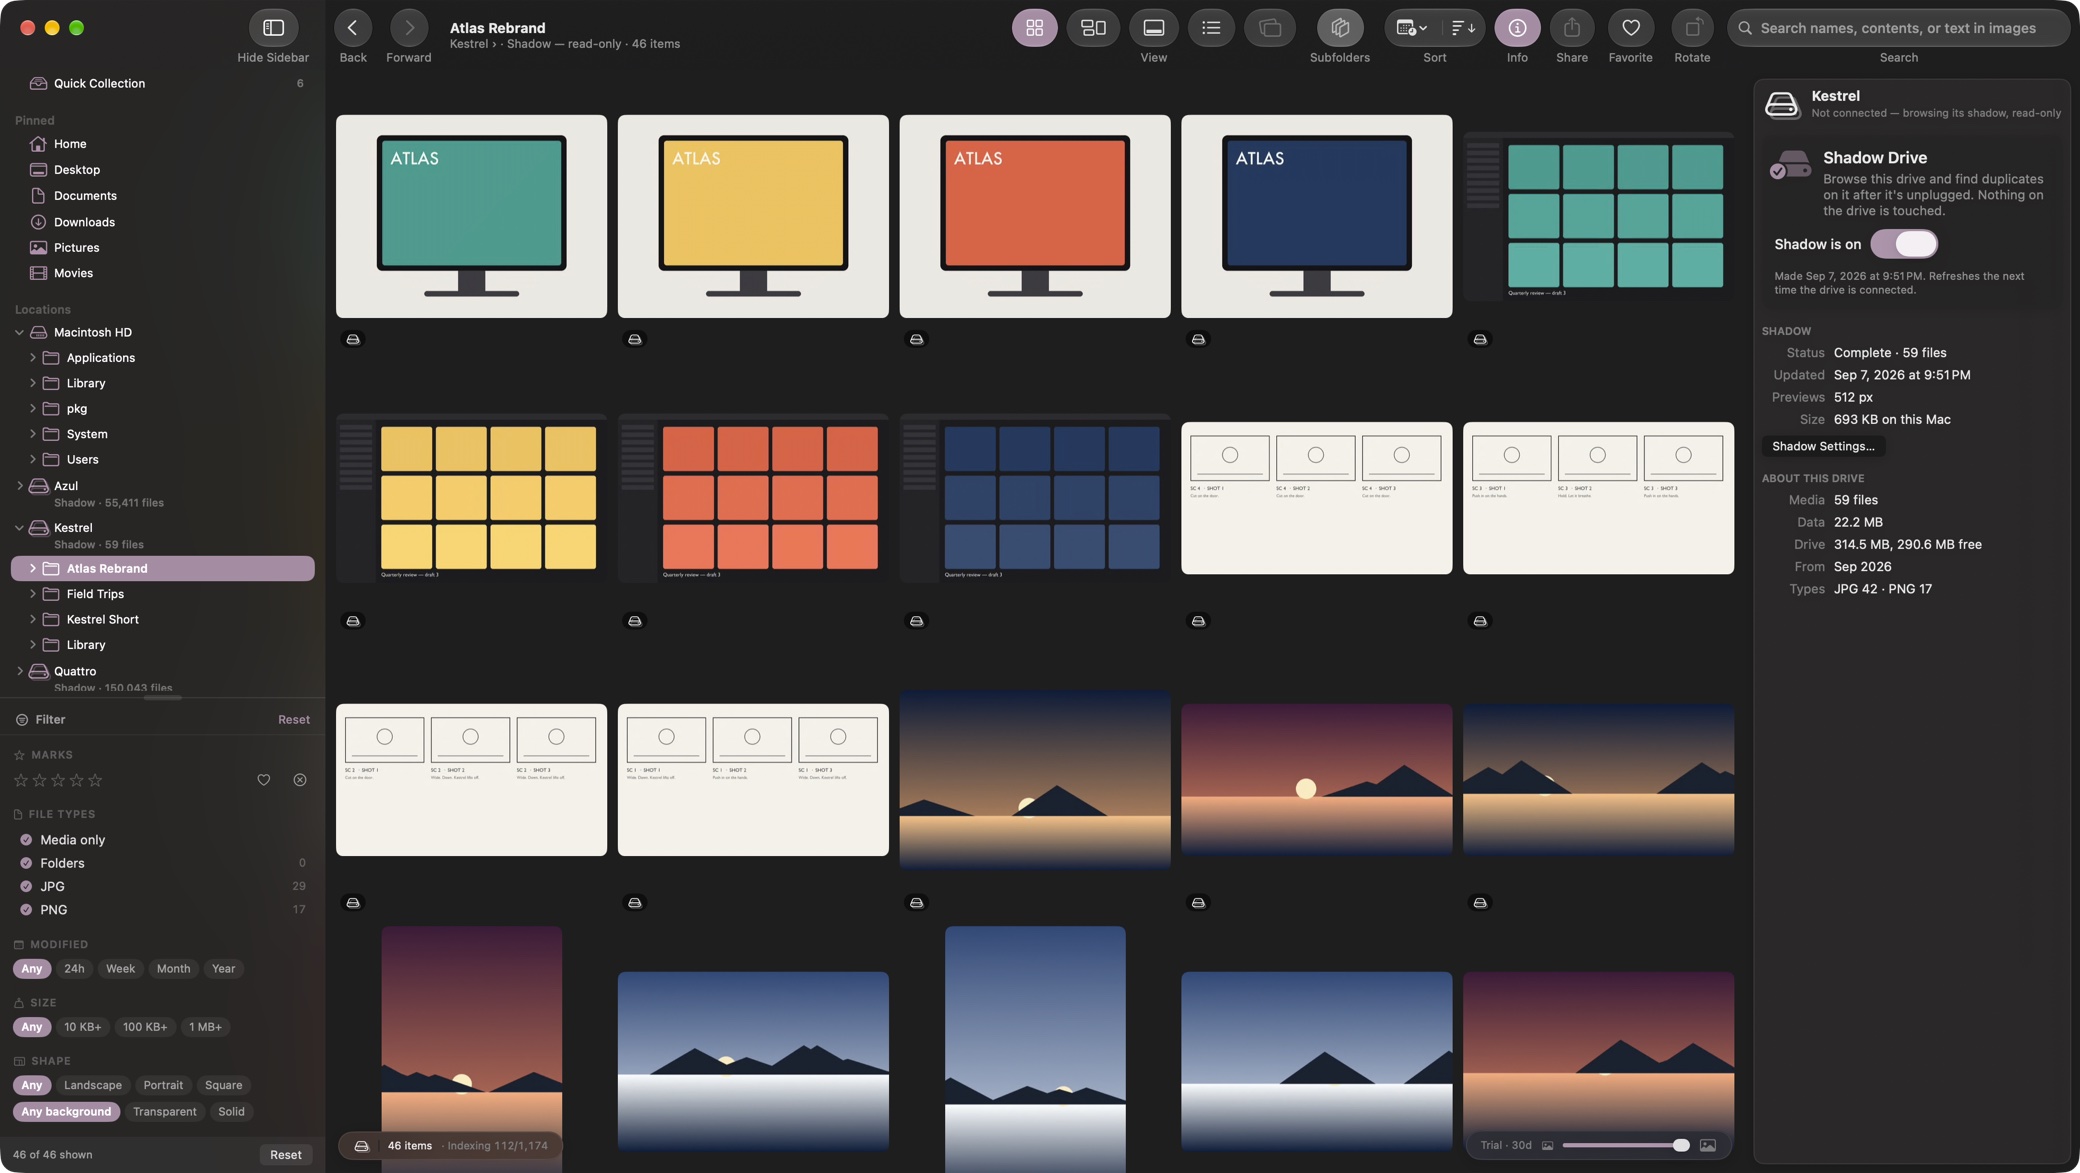This screenshot has width=2080, height=1173.
Task: Click the search field
Action: tap(1898, 28)
